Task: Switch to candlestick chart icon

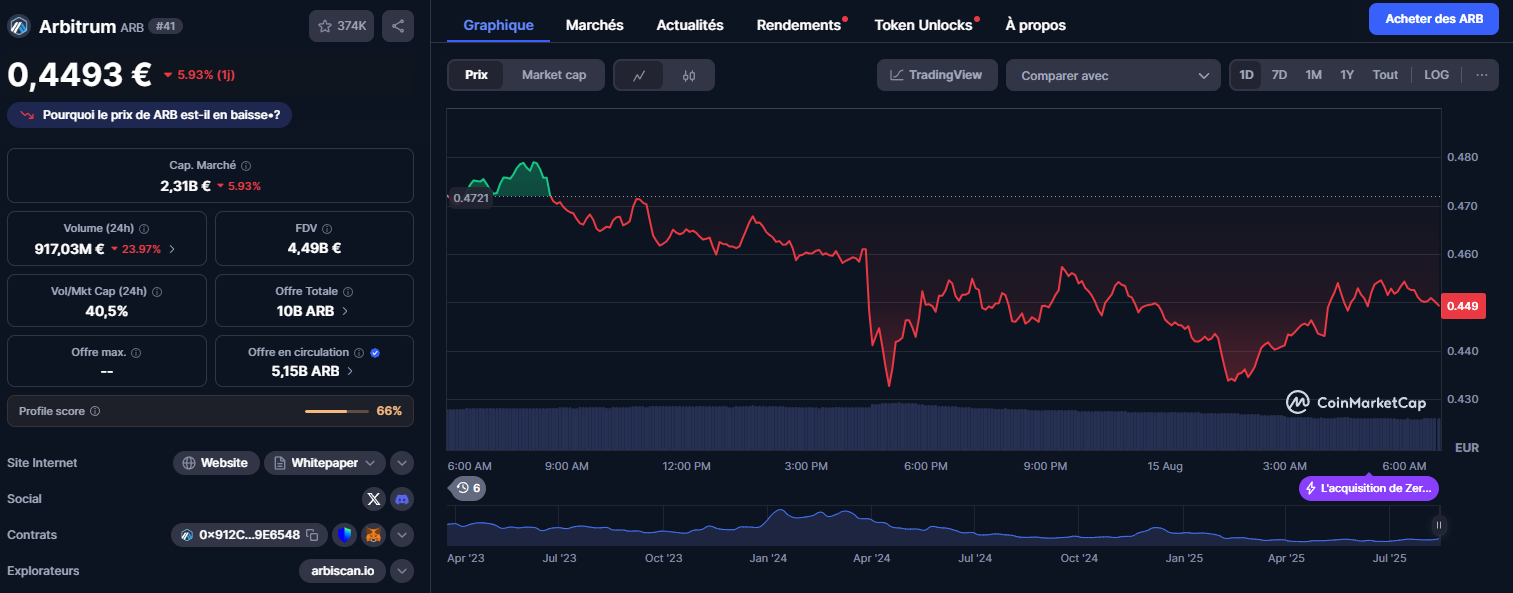Action: (689, 75)
